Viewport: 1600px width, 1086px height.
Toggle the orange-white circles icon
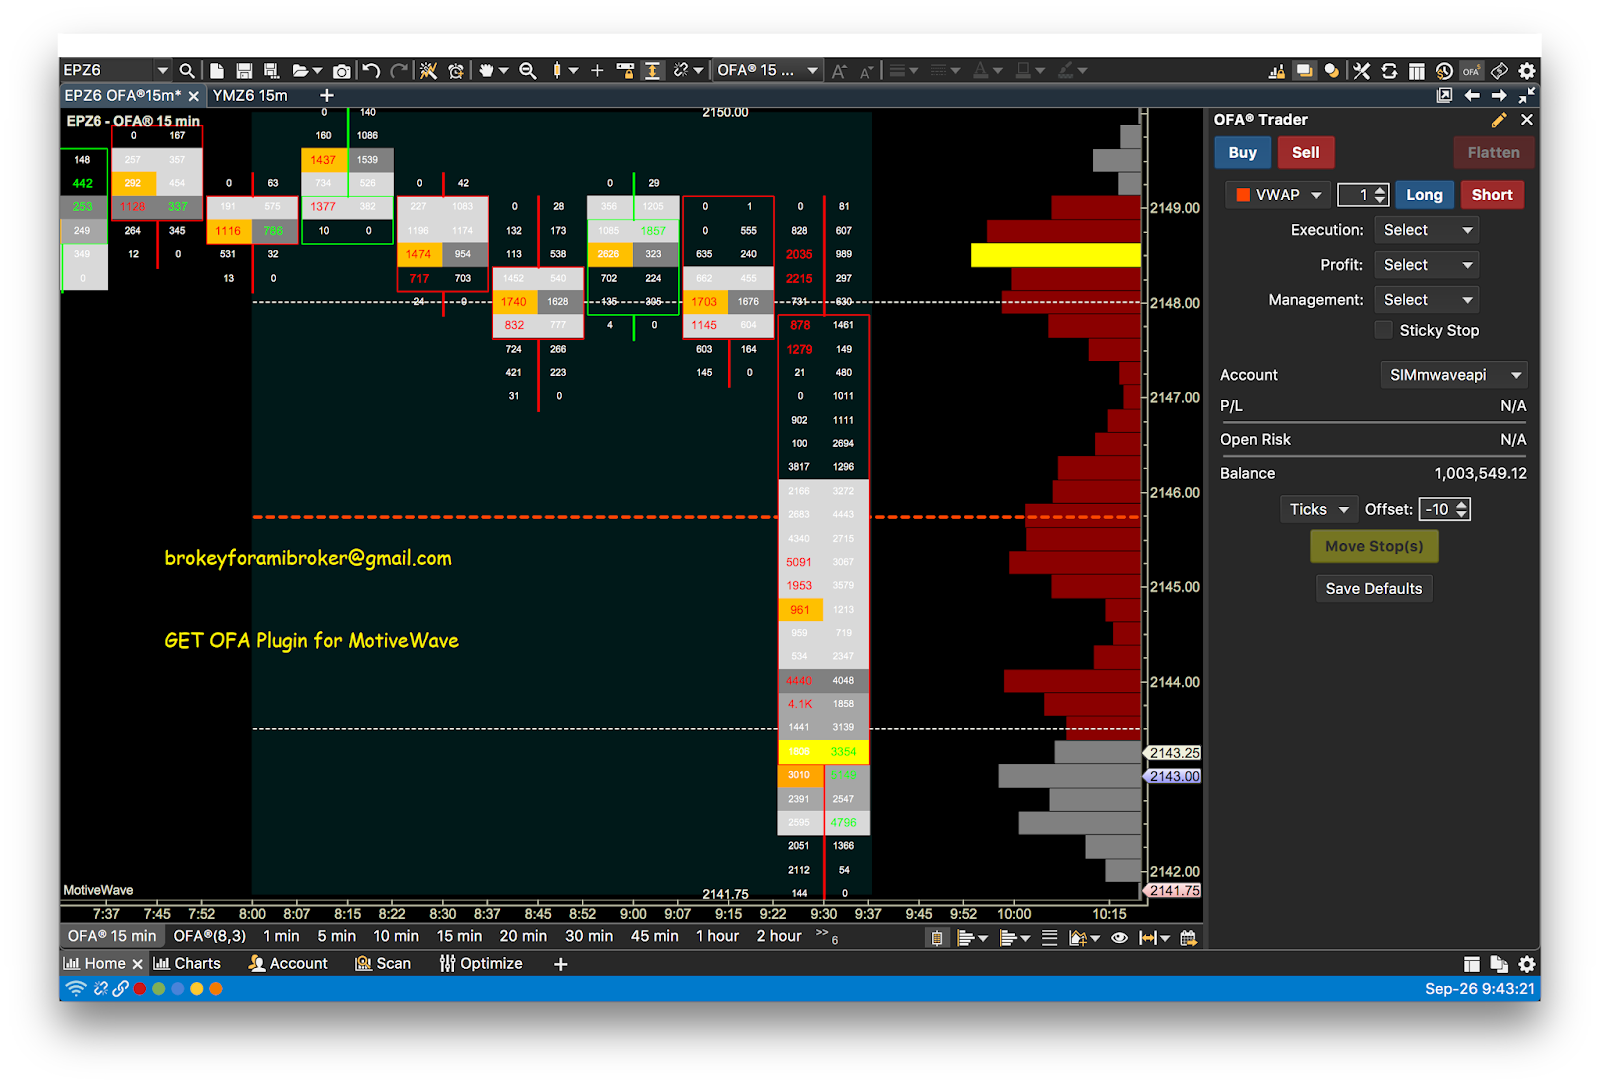(x=1332, y=70)
